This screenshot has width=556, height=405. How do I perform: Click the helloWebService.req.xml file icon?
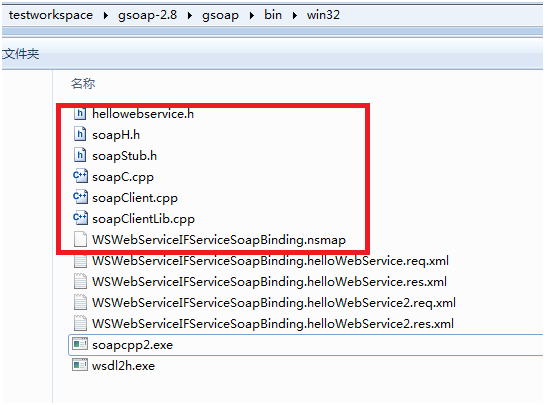[80, 261]
